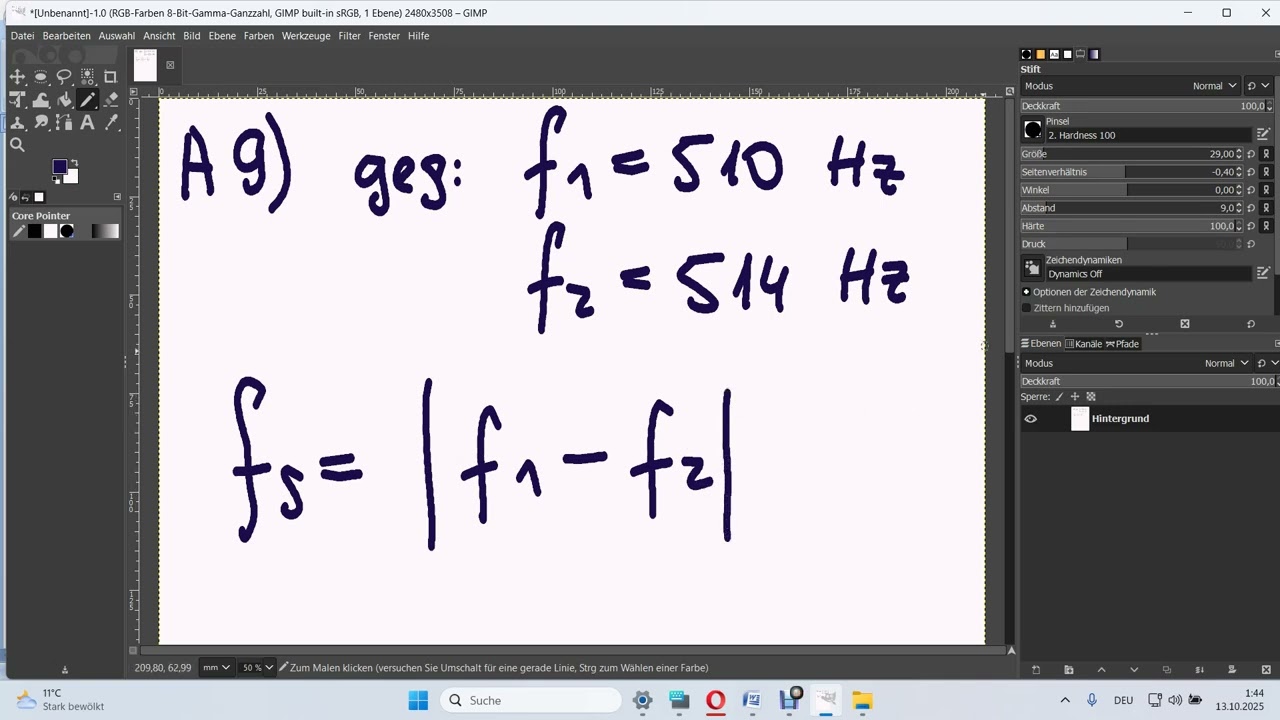This screenshot has height=720, width=1280.
Task: Close the image tab
Action: click(170, 66)
